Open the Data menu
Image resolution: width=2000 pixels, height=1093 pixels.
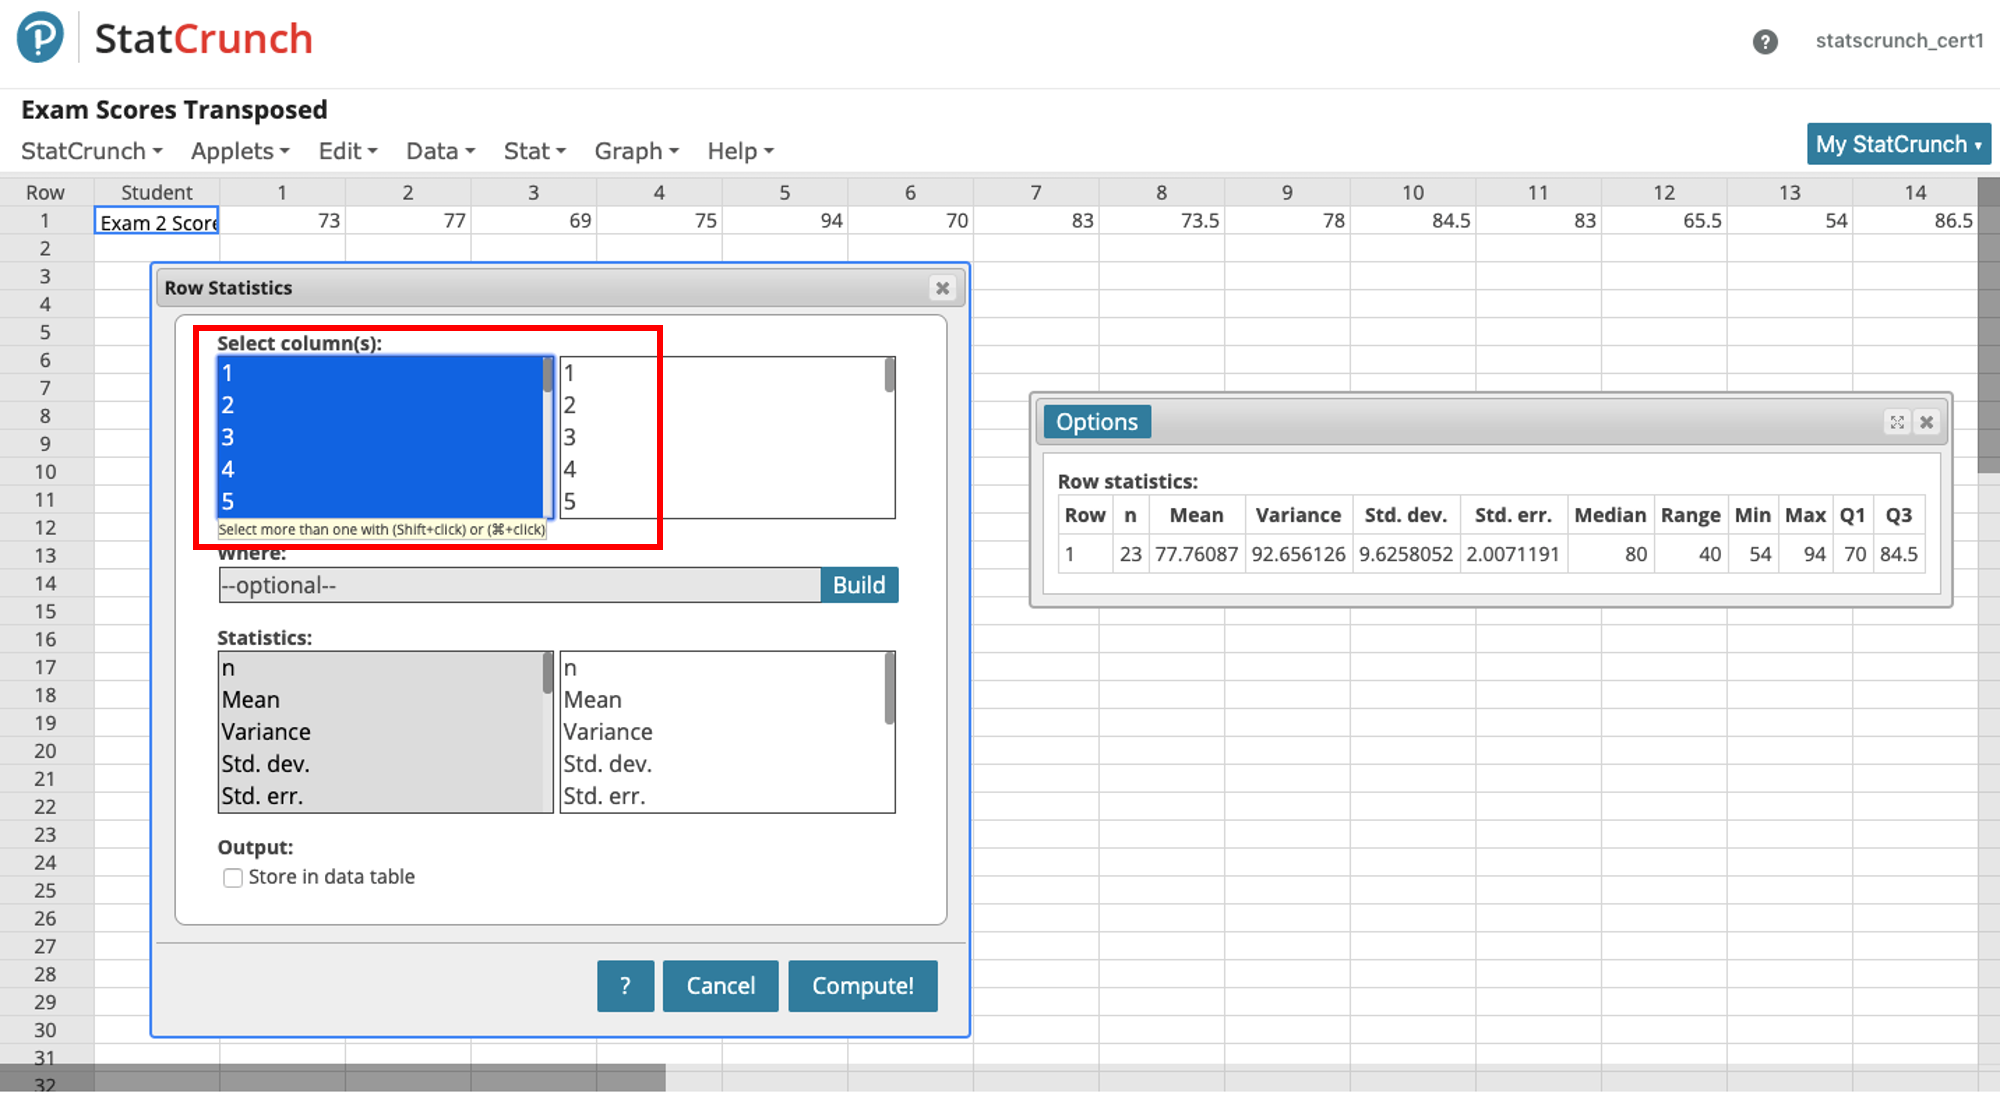pyautogui.click(x=440, y=151)
